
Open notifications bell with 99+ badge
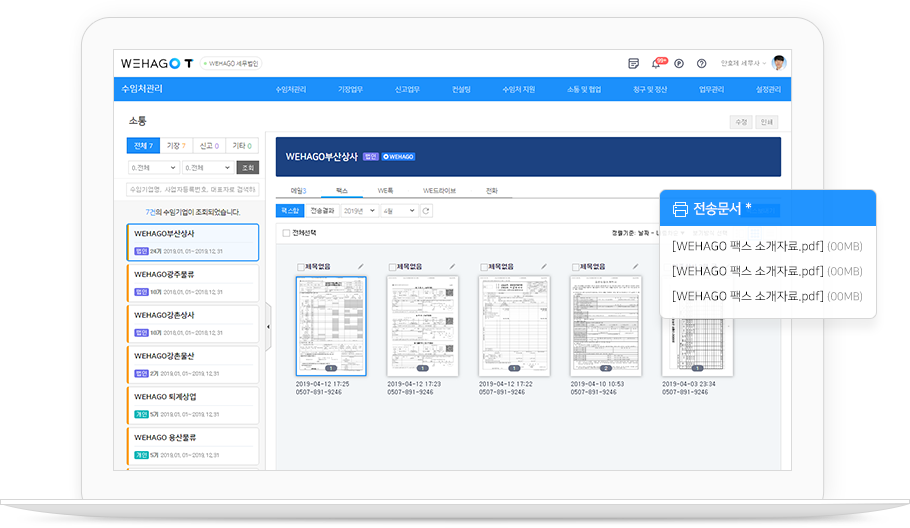[x=658, y=63]
